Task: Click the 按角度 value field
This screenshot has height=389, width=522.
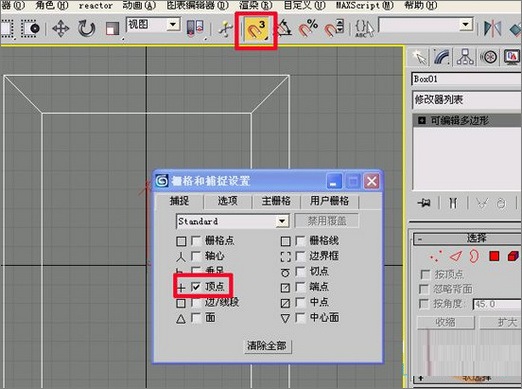Action: 497,304
